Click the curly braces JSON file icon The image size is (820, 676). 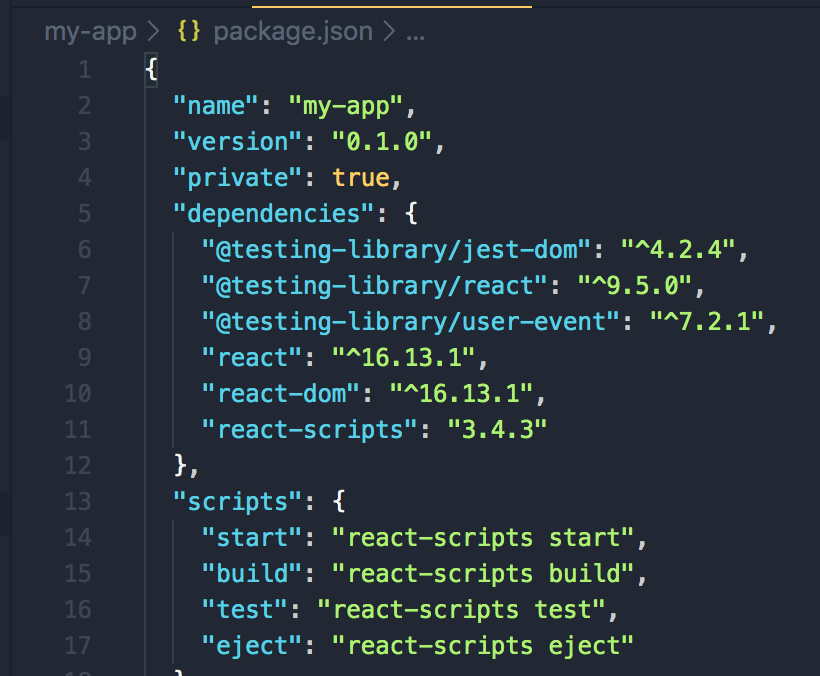[189, 31]
